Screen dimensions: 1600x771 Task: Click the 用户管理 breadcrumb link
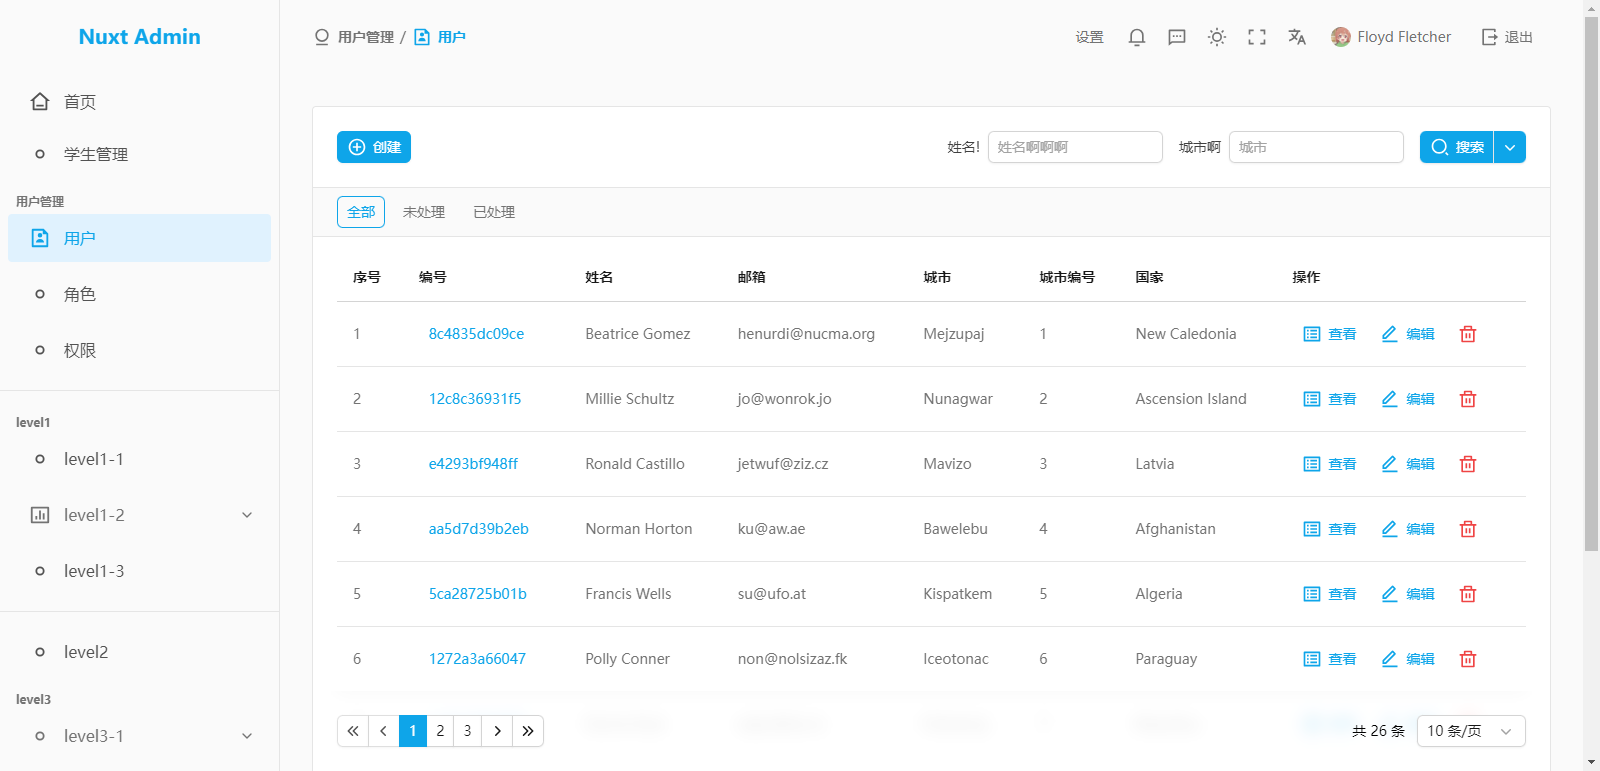(365, 37)
